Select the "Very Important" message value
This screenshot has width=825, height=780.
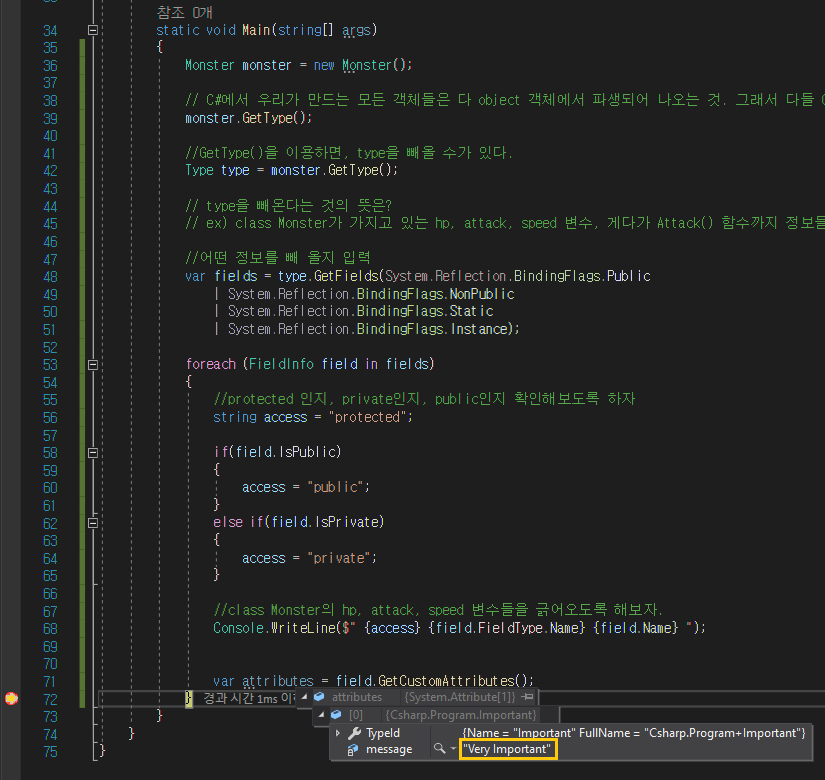(x=507, y=749)
